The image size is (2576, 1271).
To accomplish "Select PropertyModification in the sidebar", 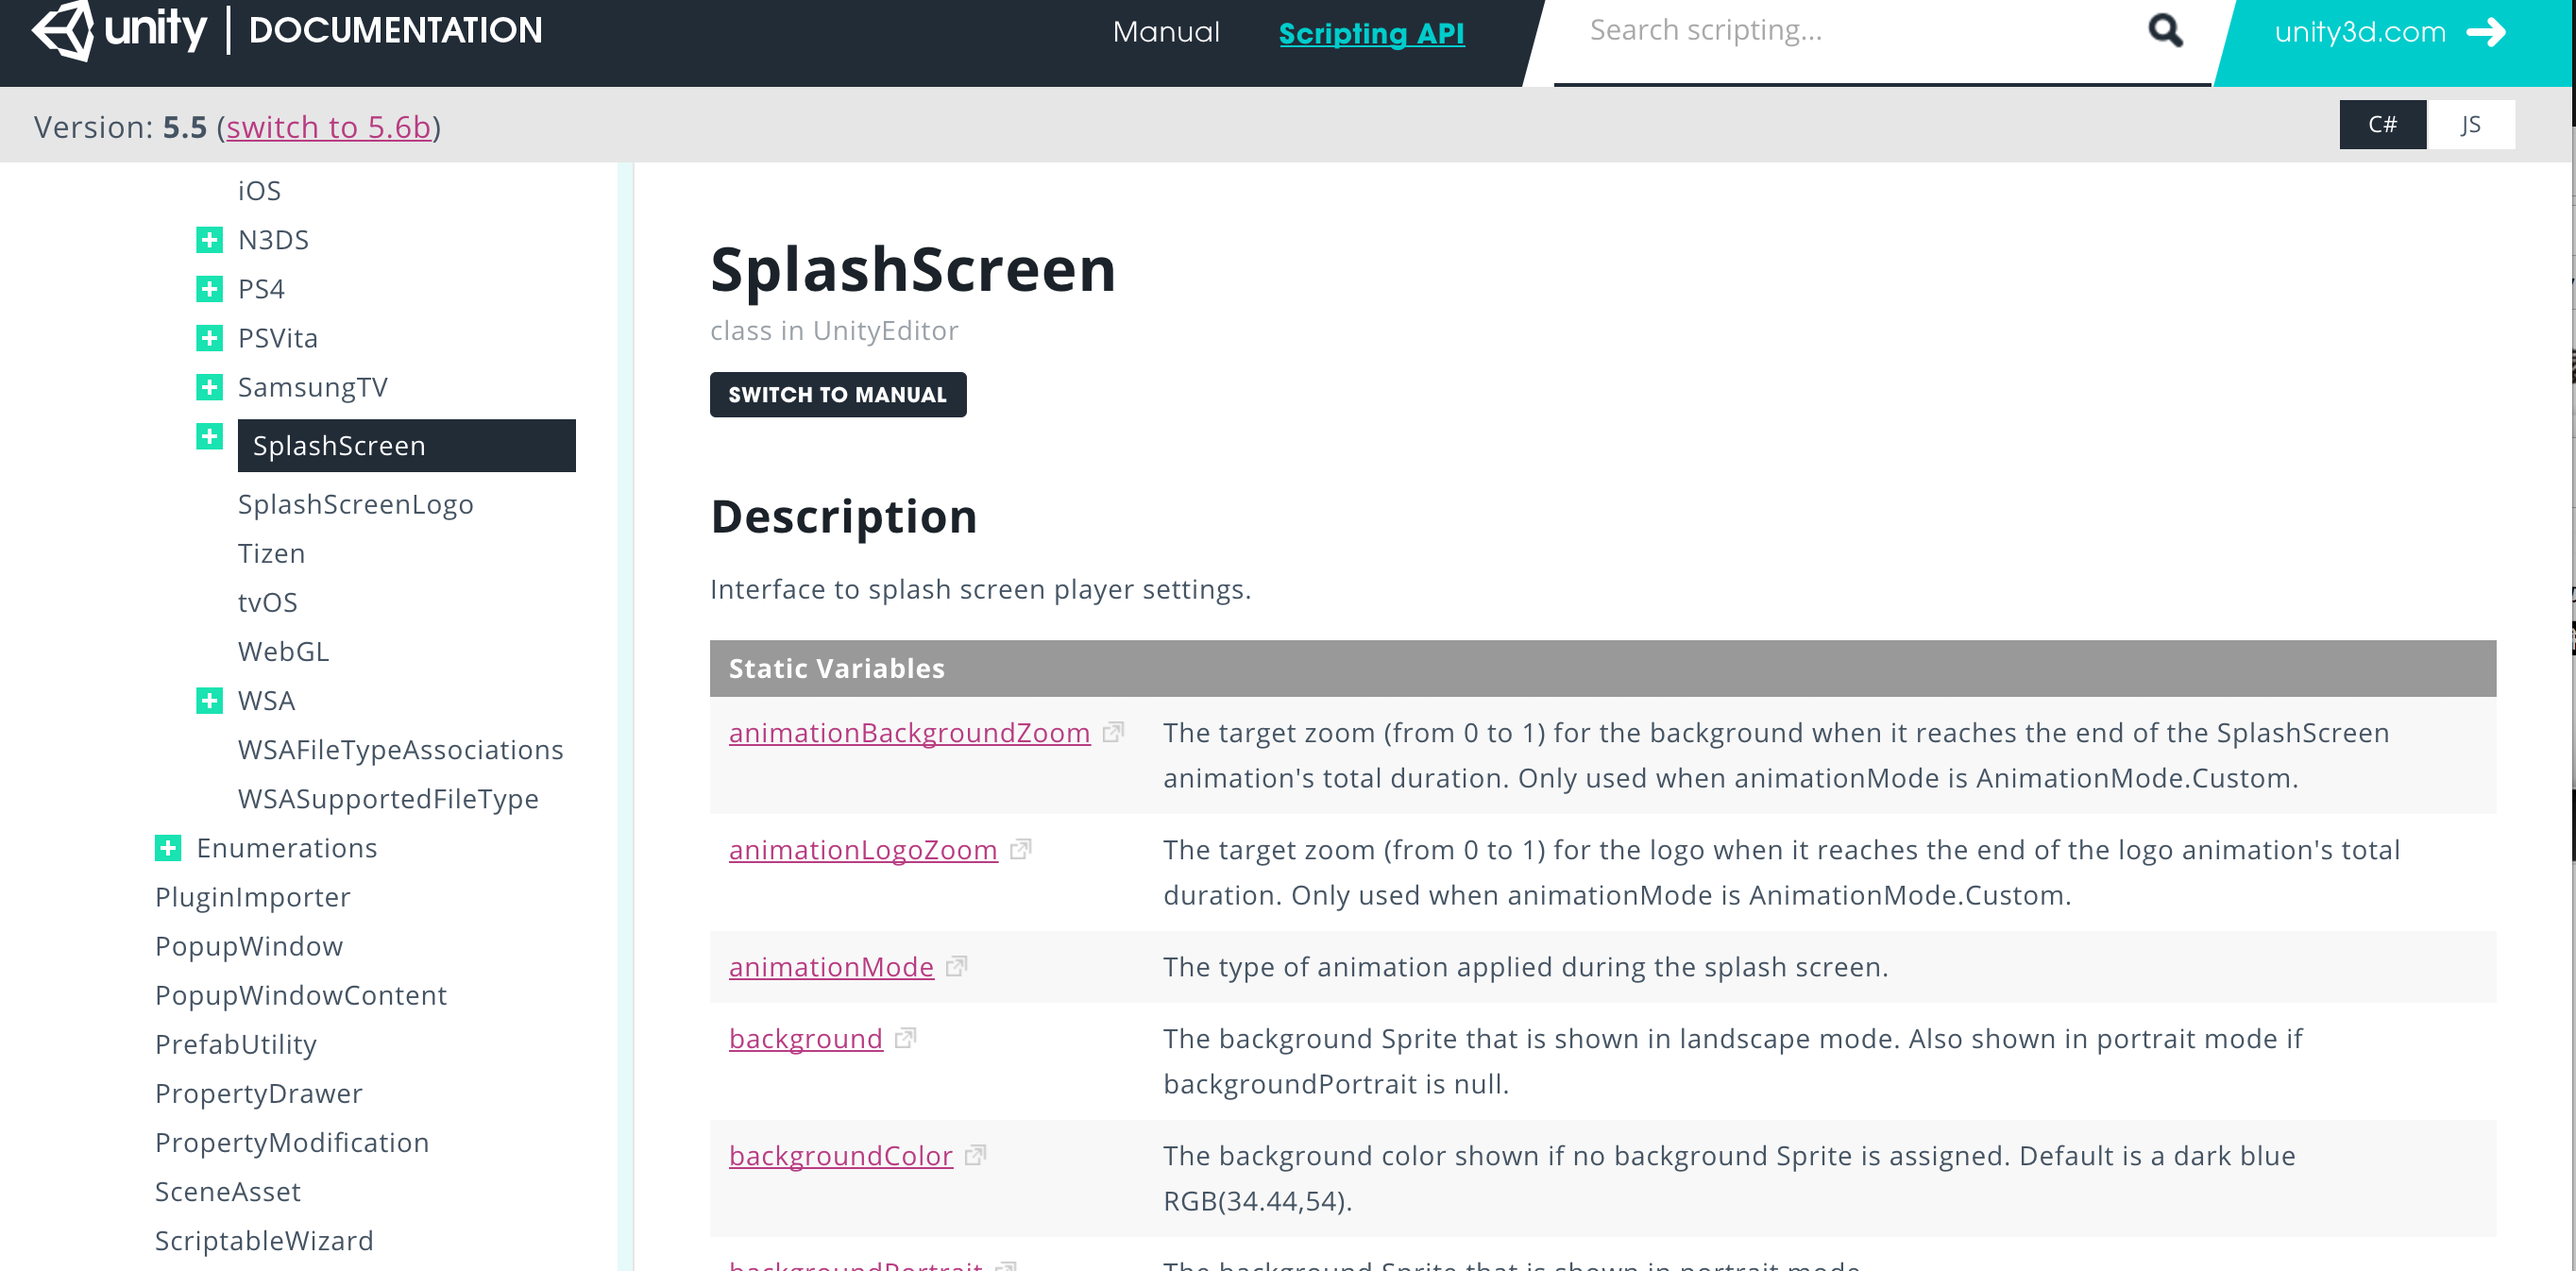I will (x=291, y=1142).
